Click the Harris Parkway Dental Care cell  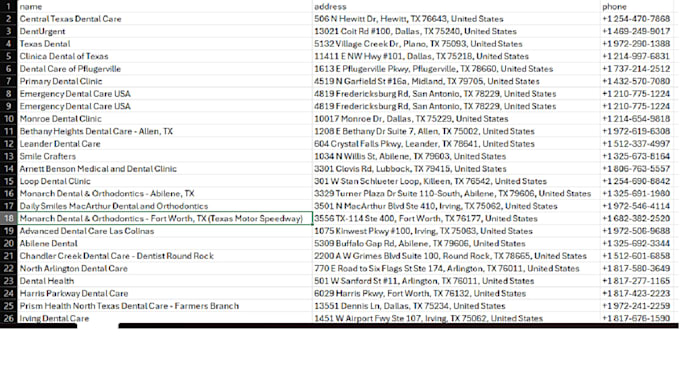164,293
